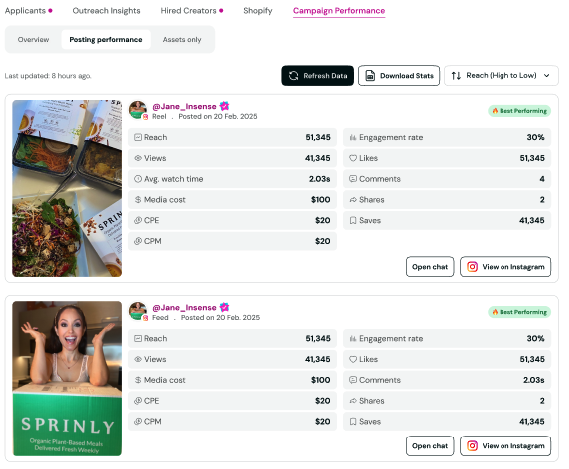
Task: Go to the Shopify tab
Action: [258, 11]
